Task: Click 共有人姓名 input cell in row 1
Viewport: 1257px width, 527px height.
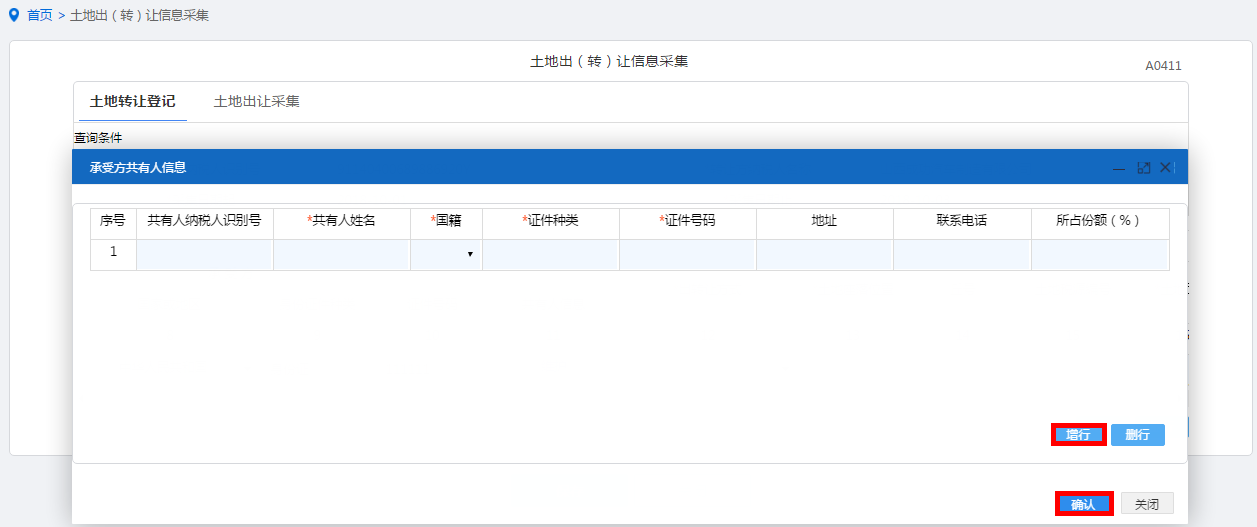Action: [x=342, y=255]
